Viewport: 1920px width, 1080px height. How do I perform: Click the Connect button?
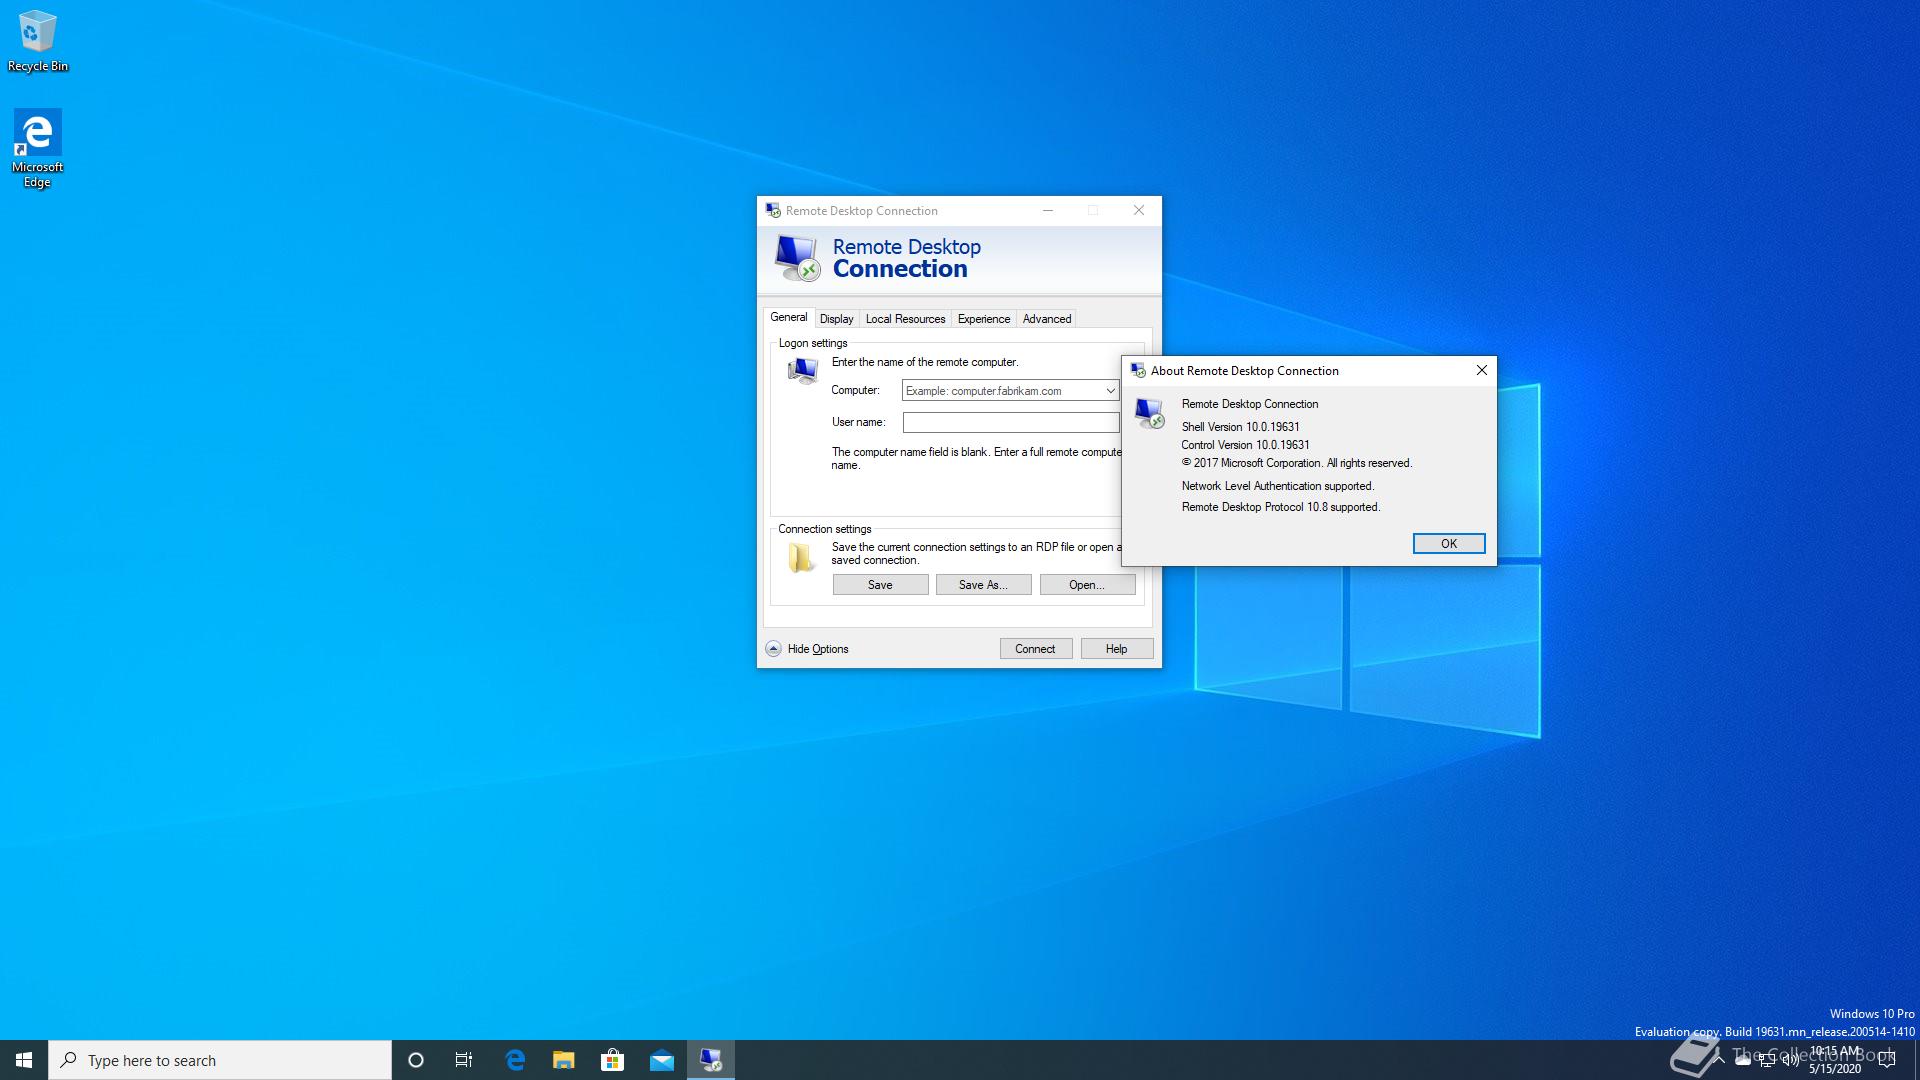point(1035,649)
